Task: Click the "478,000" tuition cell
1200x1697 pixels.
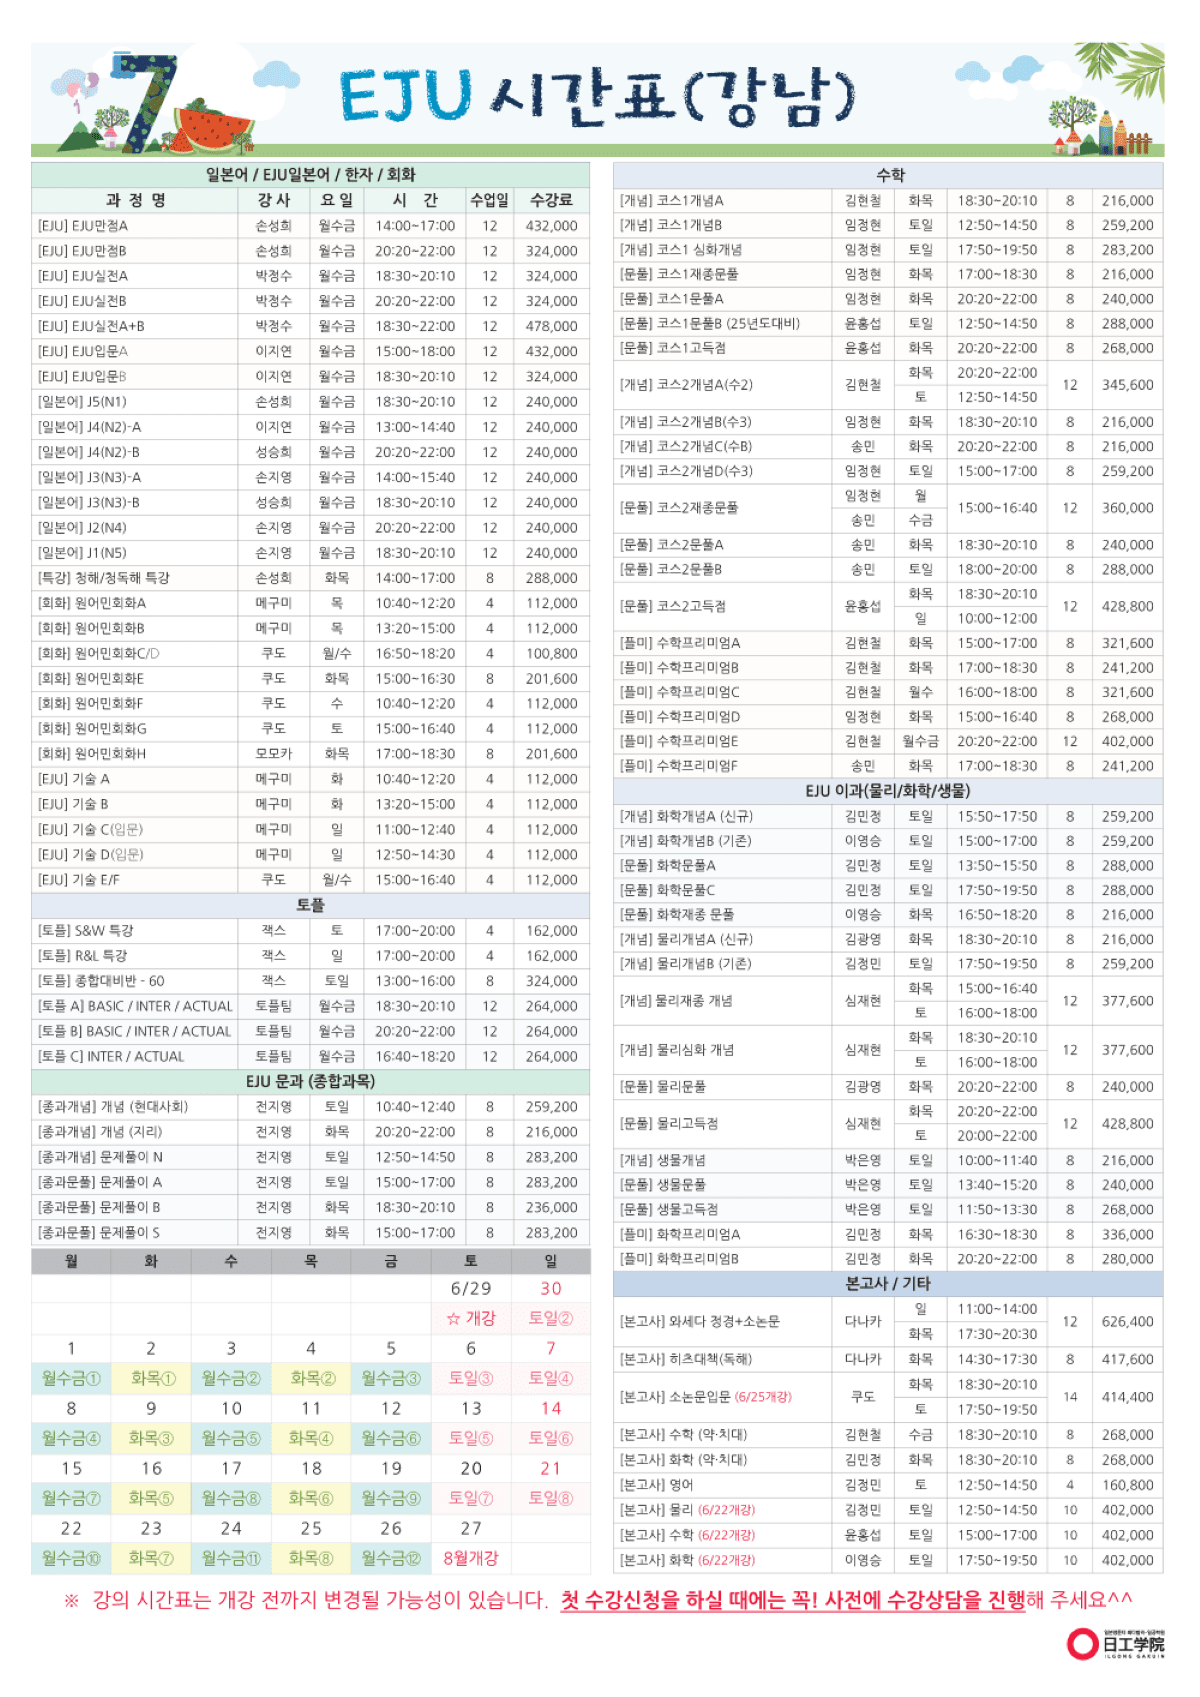Action: (x=552, y=326)
